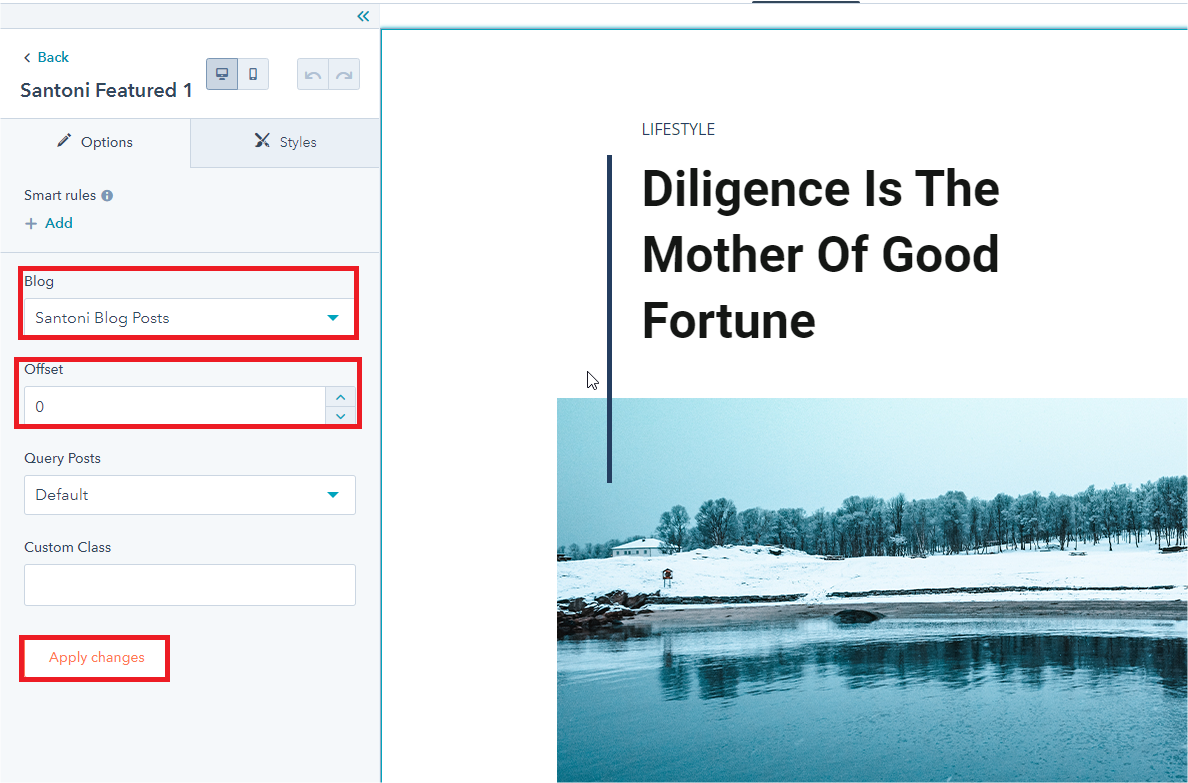Increase Offset with the up arrow
Image resolution: width=1188 pixels, height=783 pixels.
pos(340,397)
